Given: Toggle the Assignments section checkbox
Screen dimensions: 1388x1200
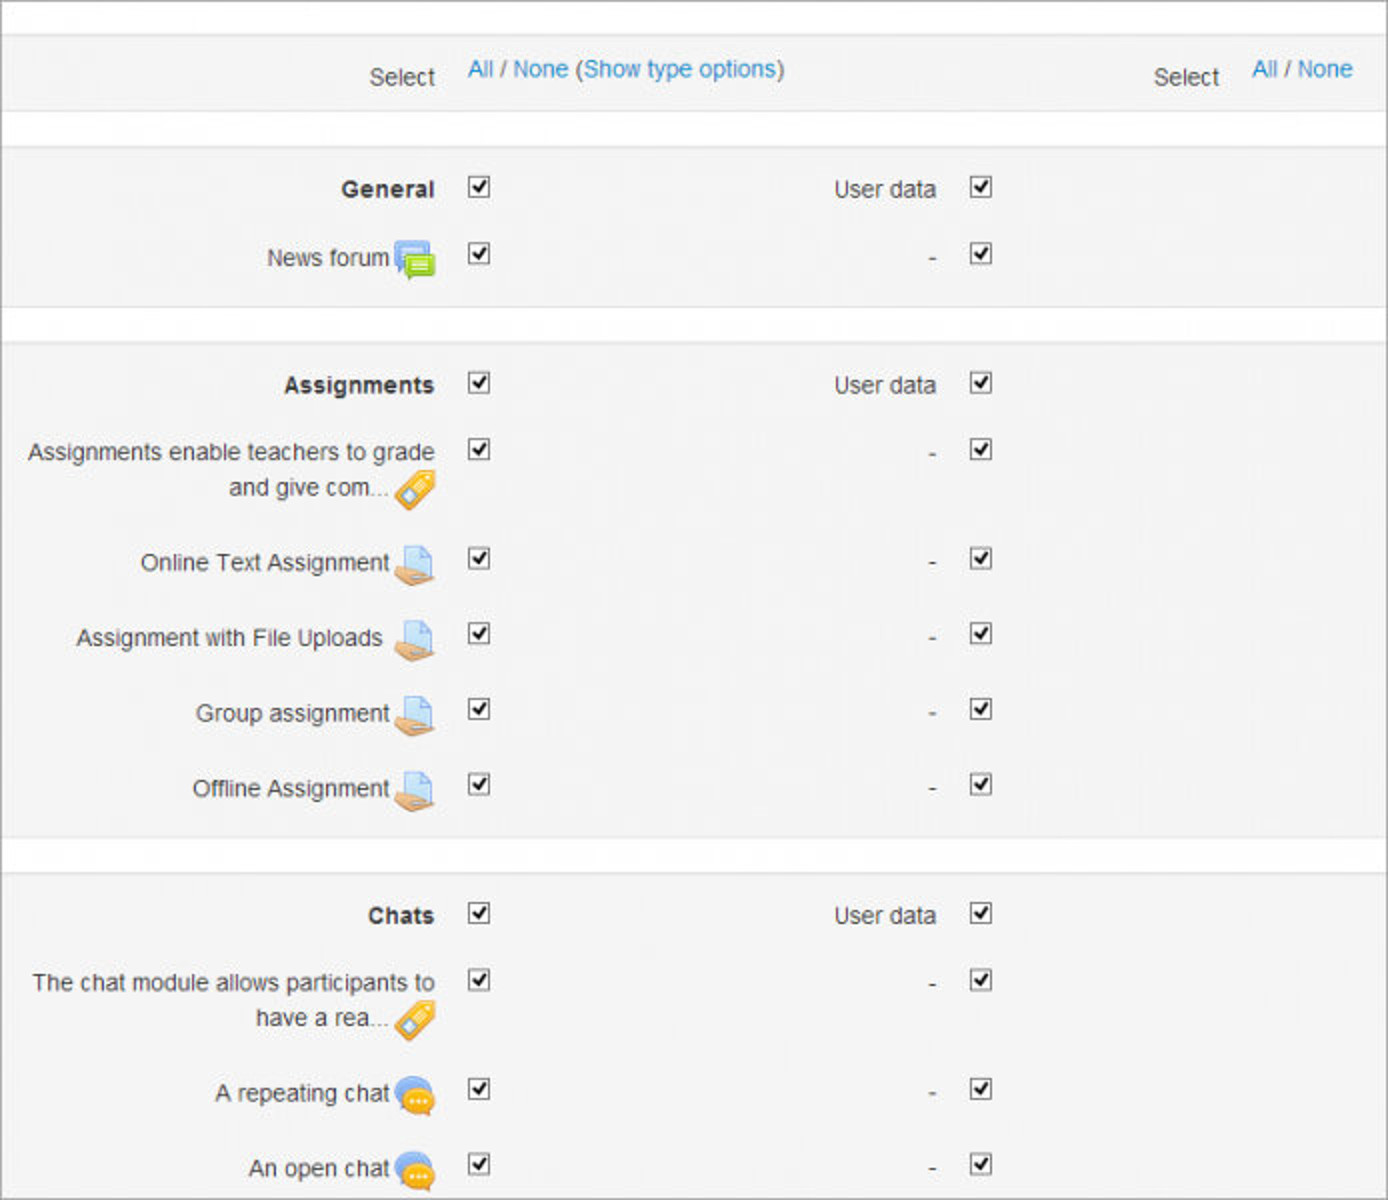Looking at the screenshot, I should (479, 383).
